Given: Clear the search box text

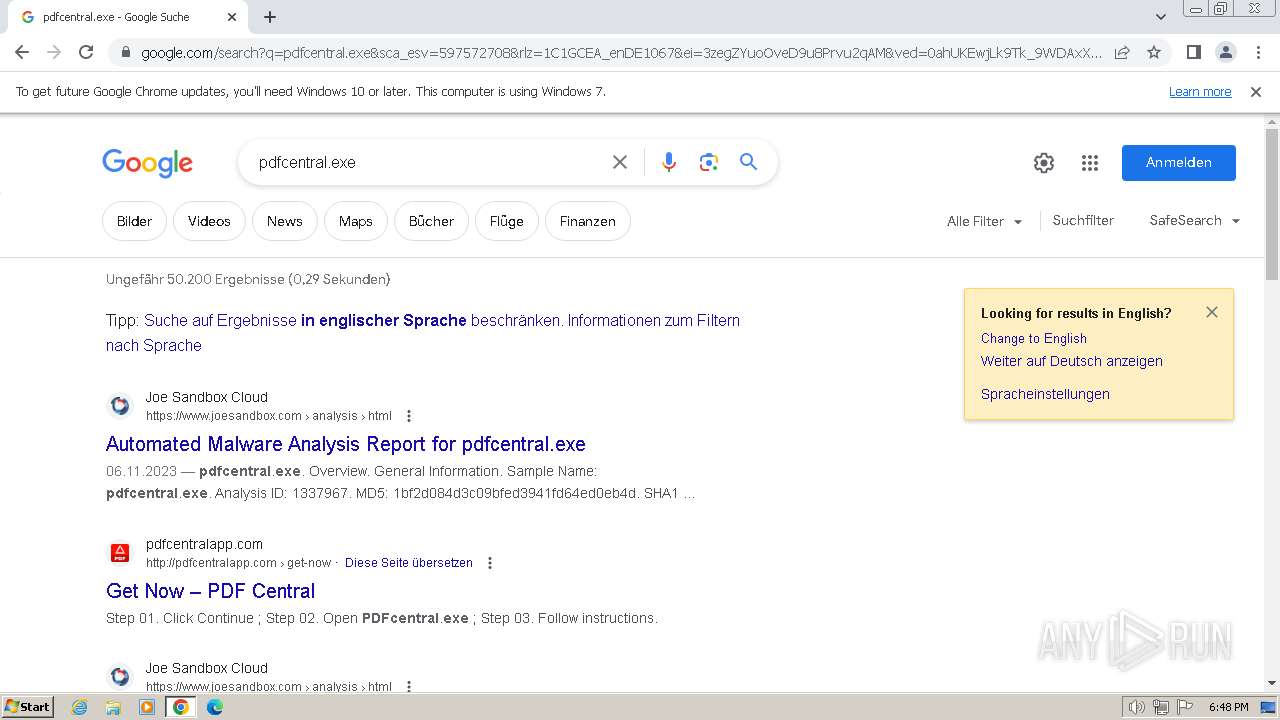Looking at the screenshot, I should pyautogui.click(x=620, y=162).
